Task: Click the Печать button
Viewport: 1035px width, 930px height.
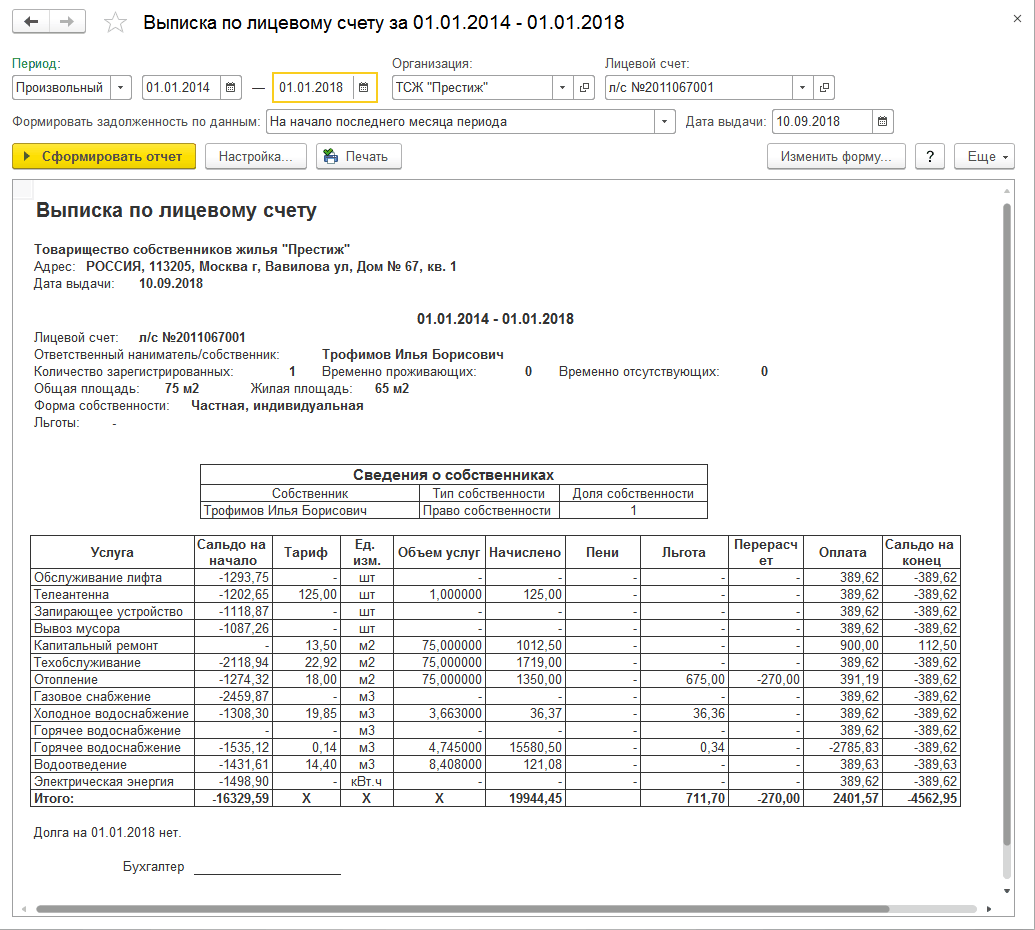Action: (x=359, y=157)
